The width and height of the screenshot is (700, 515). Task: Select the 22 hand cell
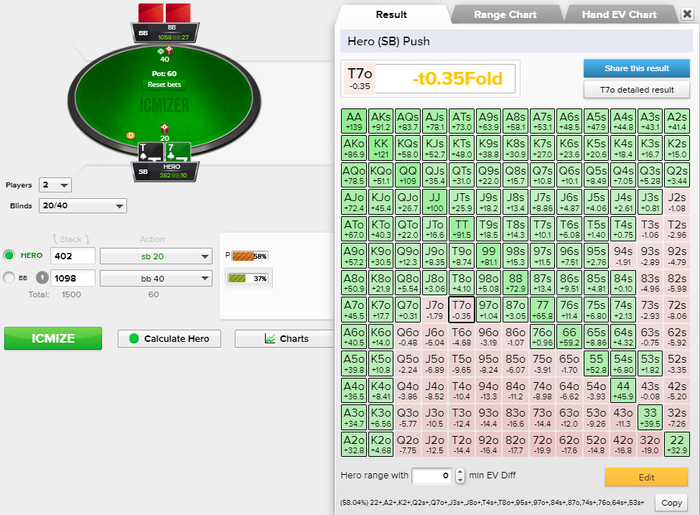(x=677, y=444)
